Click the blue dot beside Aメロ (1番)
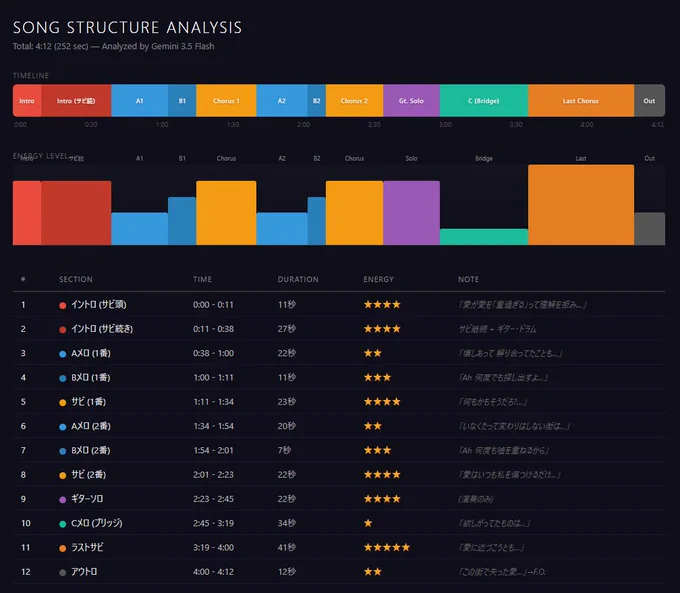This screenshot has width=680, height=593. click(62, 354)
